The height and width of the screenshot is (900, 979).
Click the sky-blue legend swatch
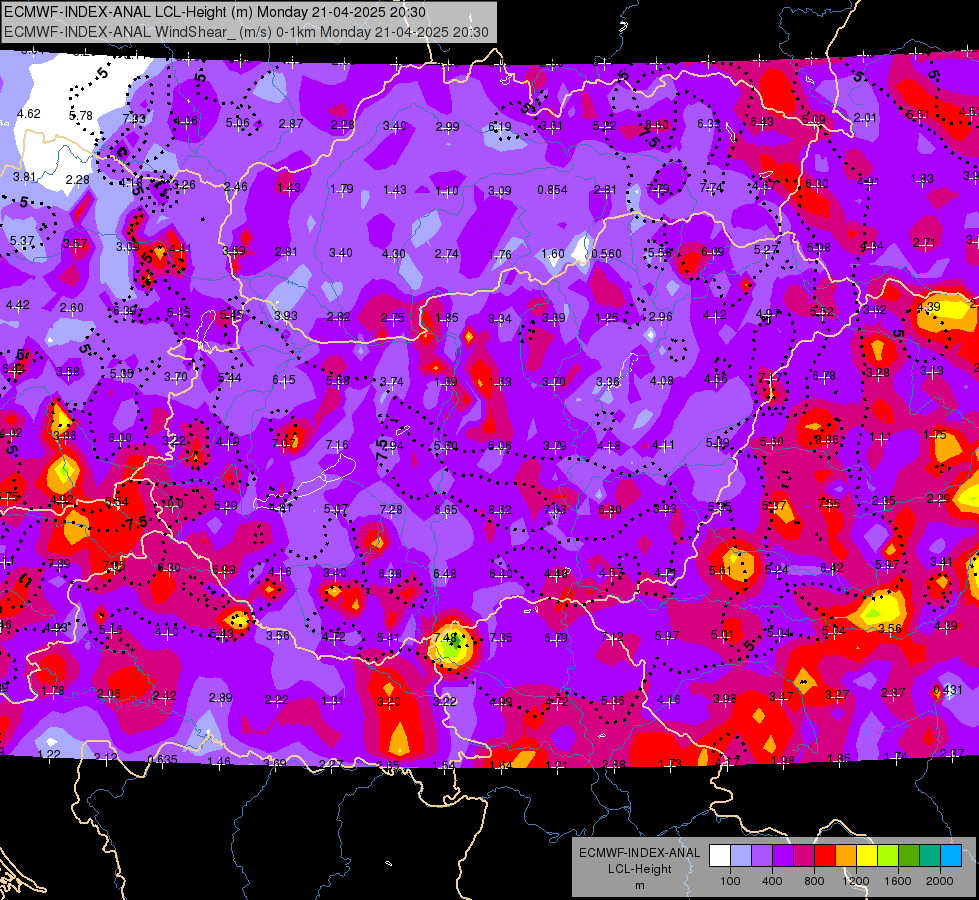[x=951, y=856]
